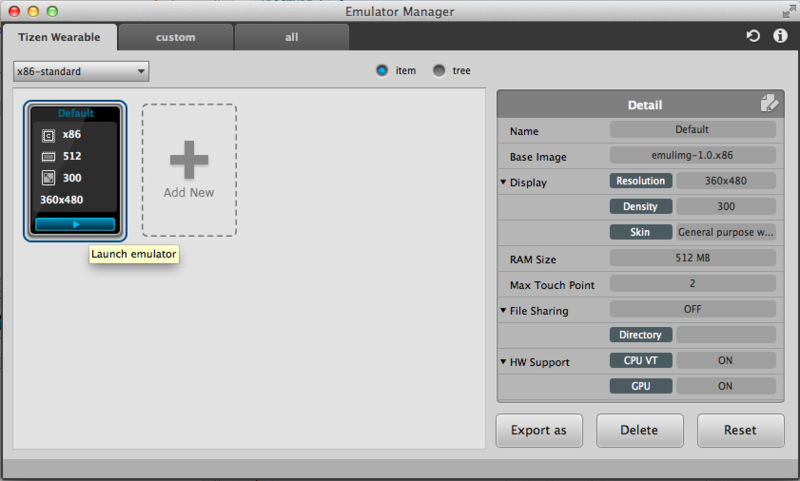The height and width of the screenshot is (481, 800).
Task: Click the RAM Size label
Action: point(533,260)
